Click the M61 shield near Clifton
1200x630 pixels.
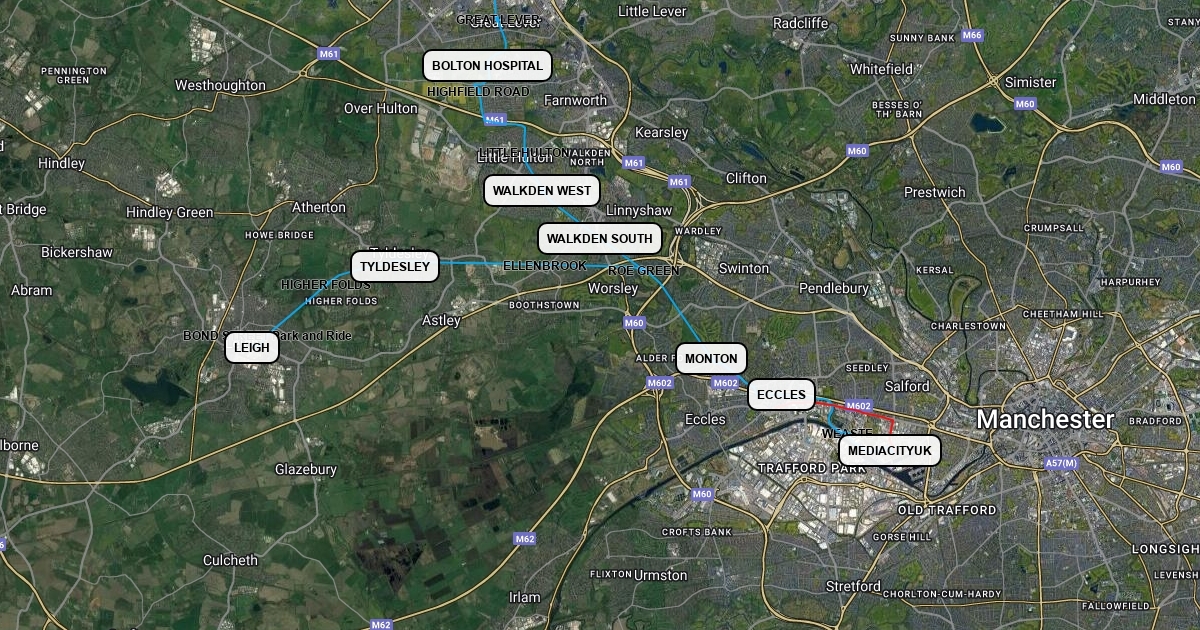(x=679, y=182)
